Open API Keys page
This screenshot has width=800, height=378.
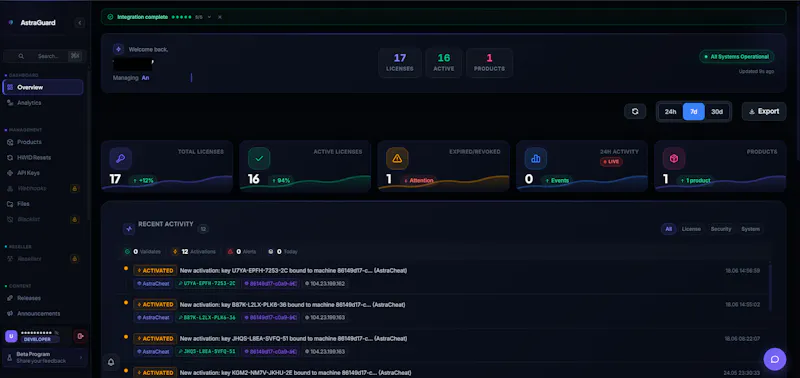pos(43,173)
